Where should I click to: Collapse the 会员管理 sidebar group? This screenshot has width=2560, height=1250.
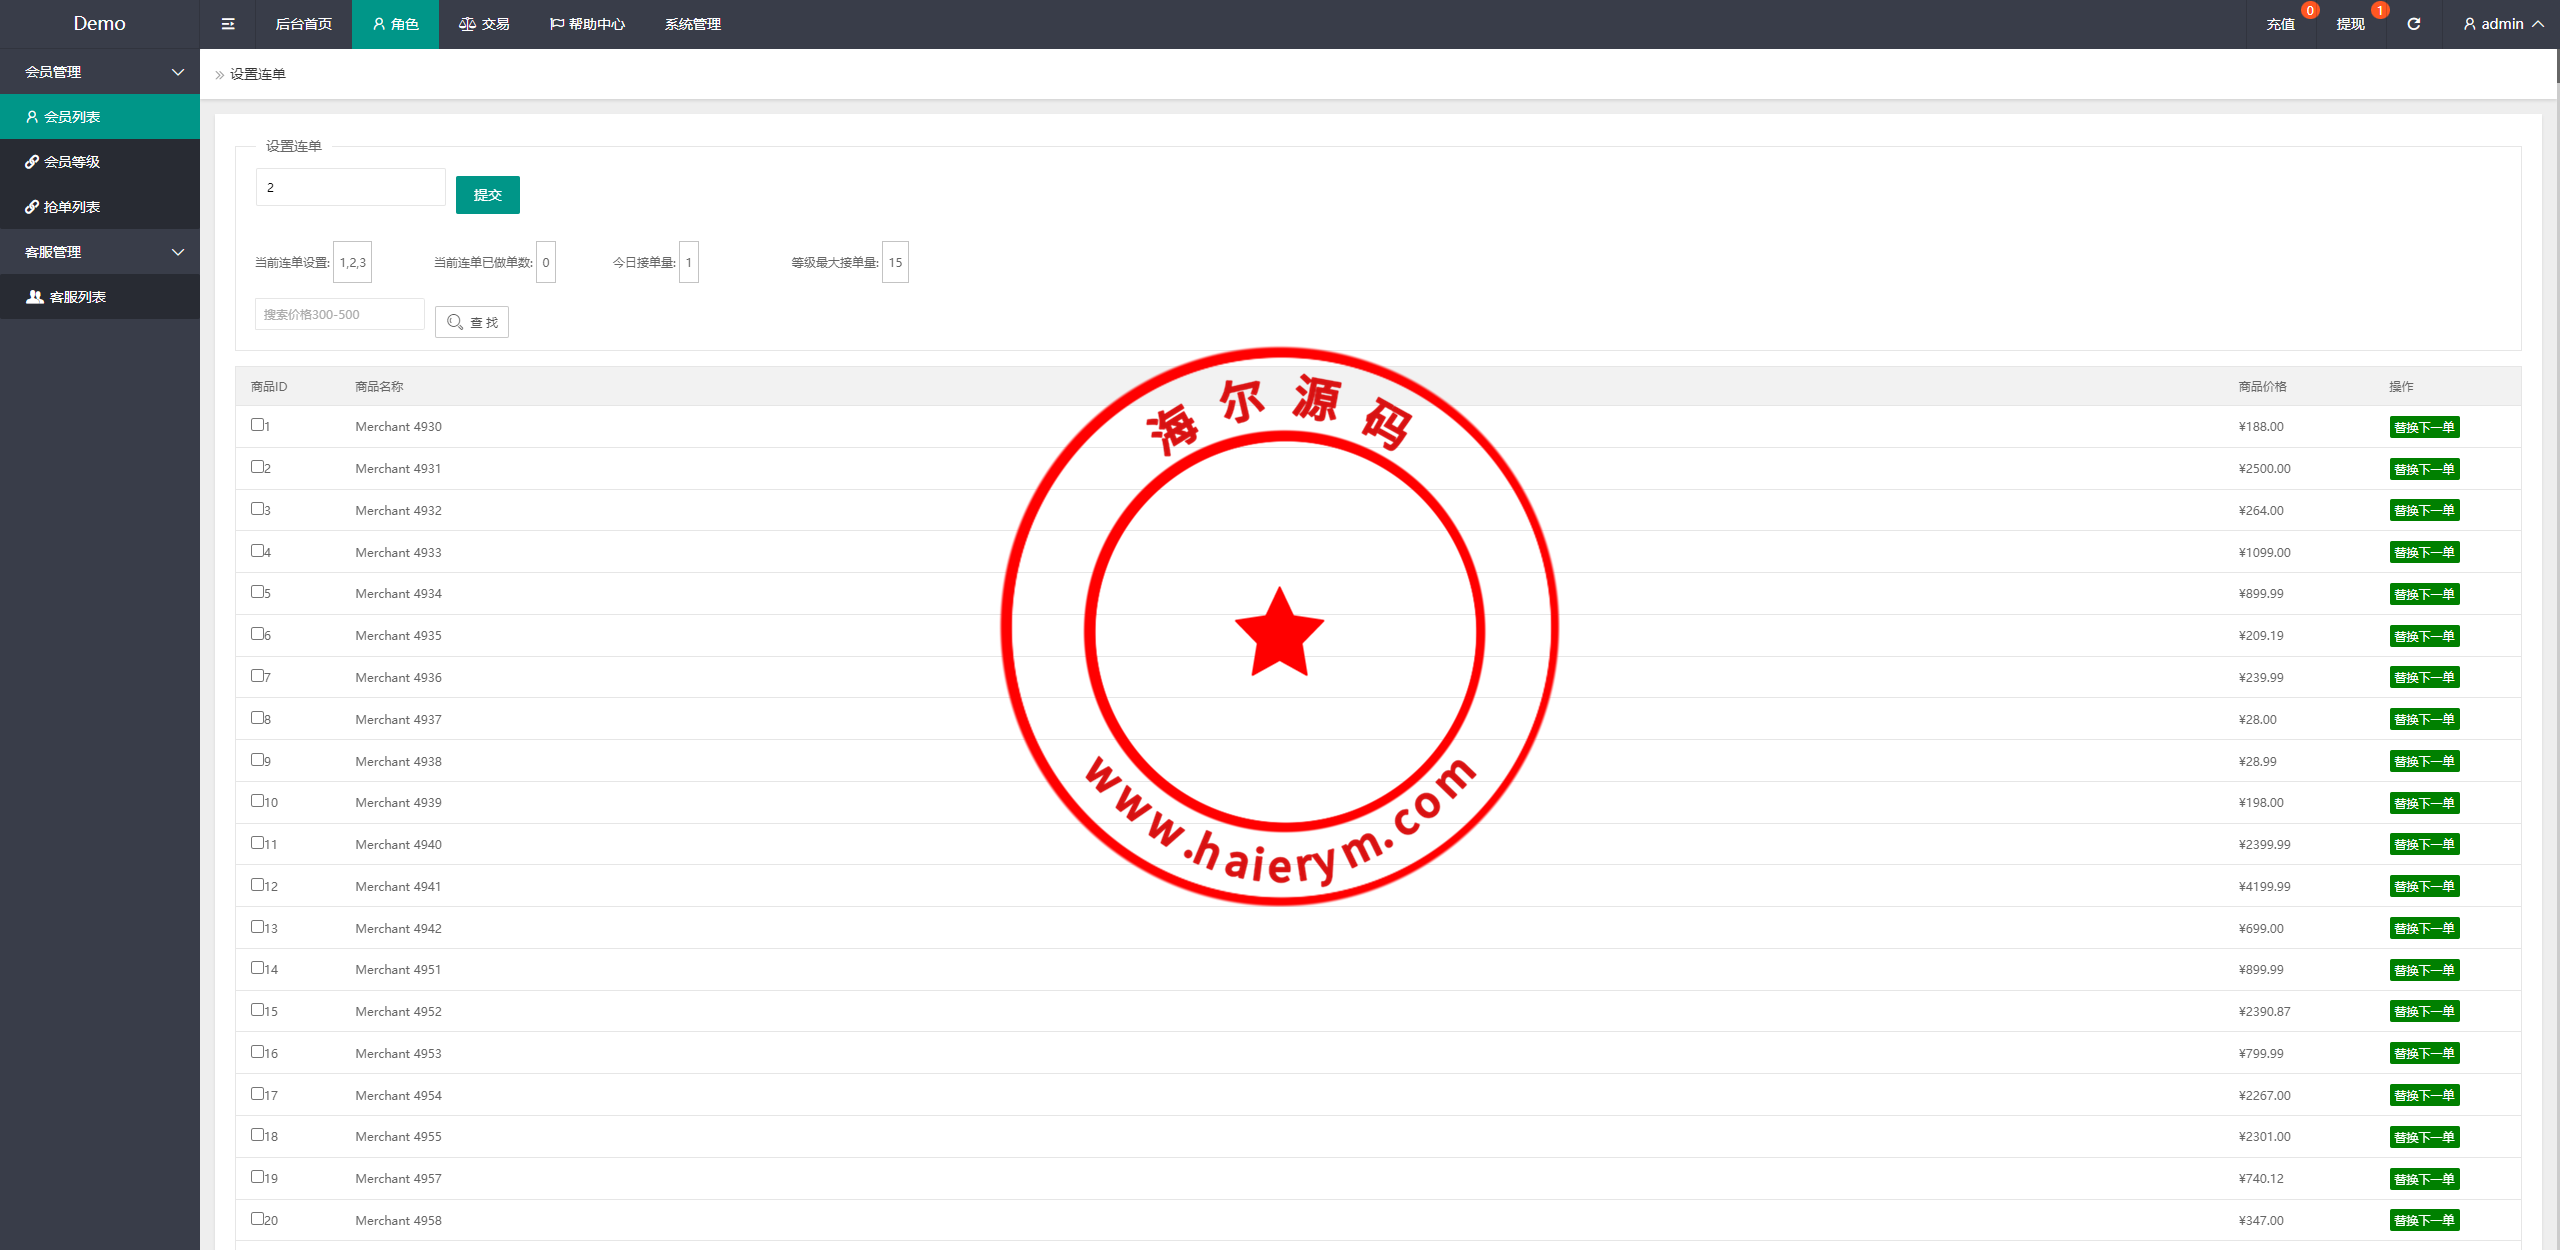coord(100,72)
